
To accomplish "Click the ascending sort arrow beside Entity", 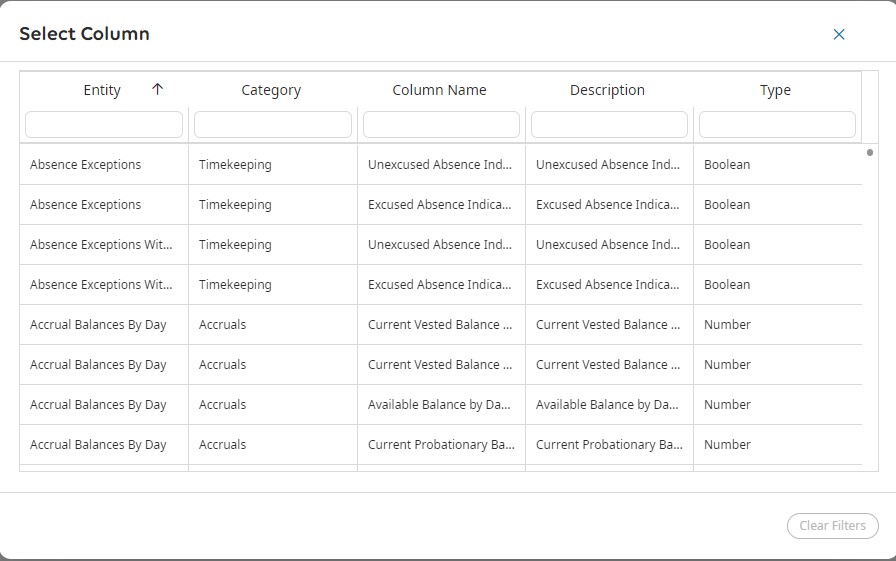I will coord(157,89).
